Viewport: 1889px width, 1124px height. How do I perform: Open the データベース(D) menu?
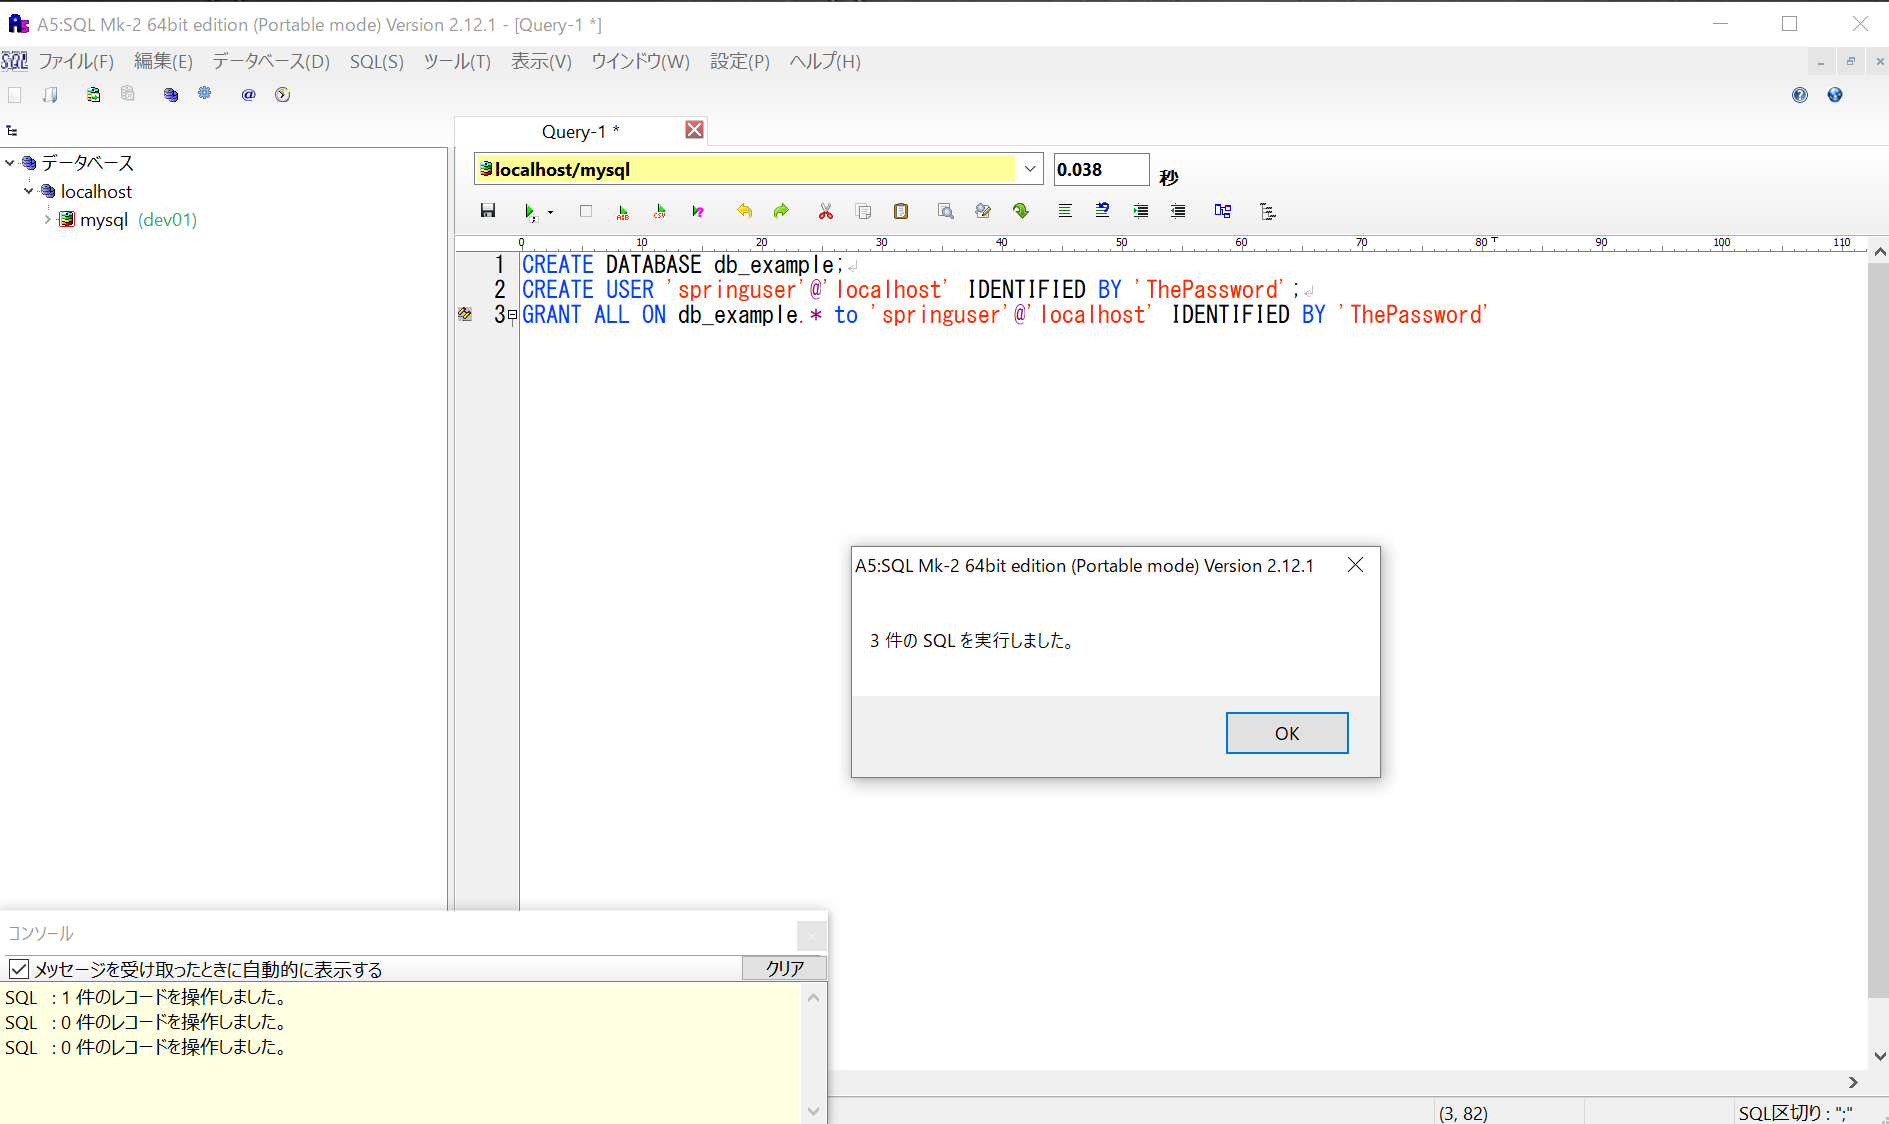(270, 62)
